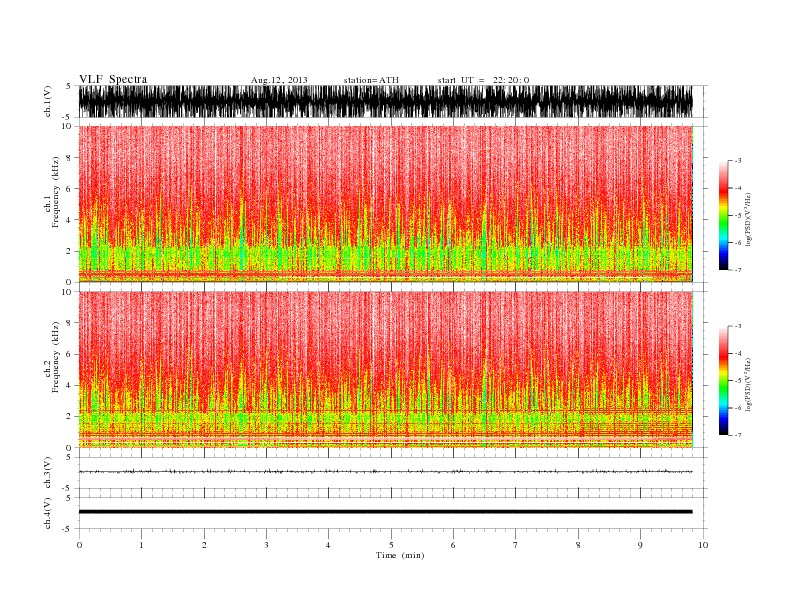Click time axis tick label "5"

click(391, 545)
